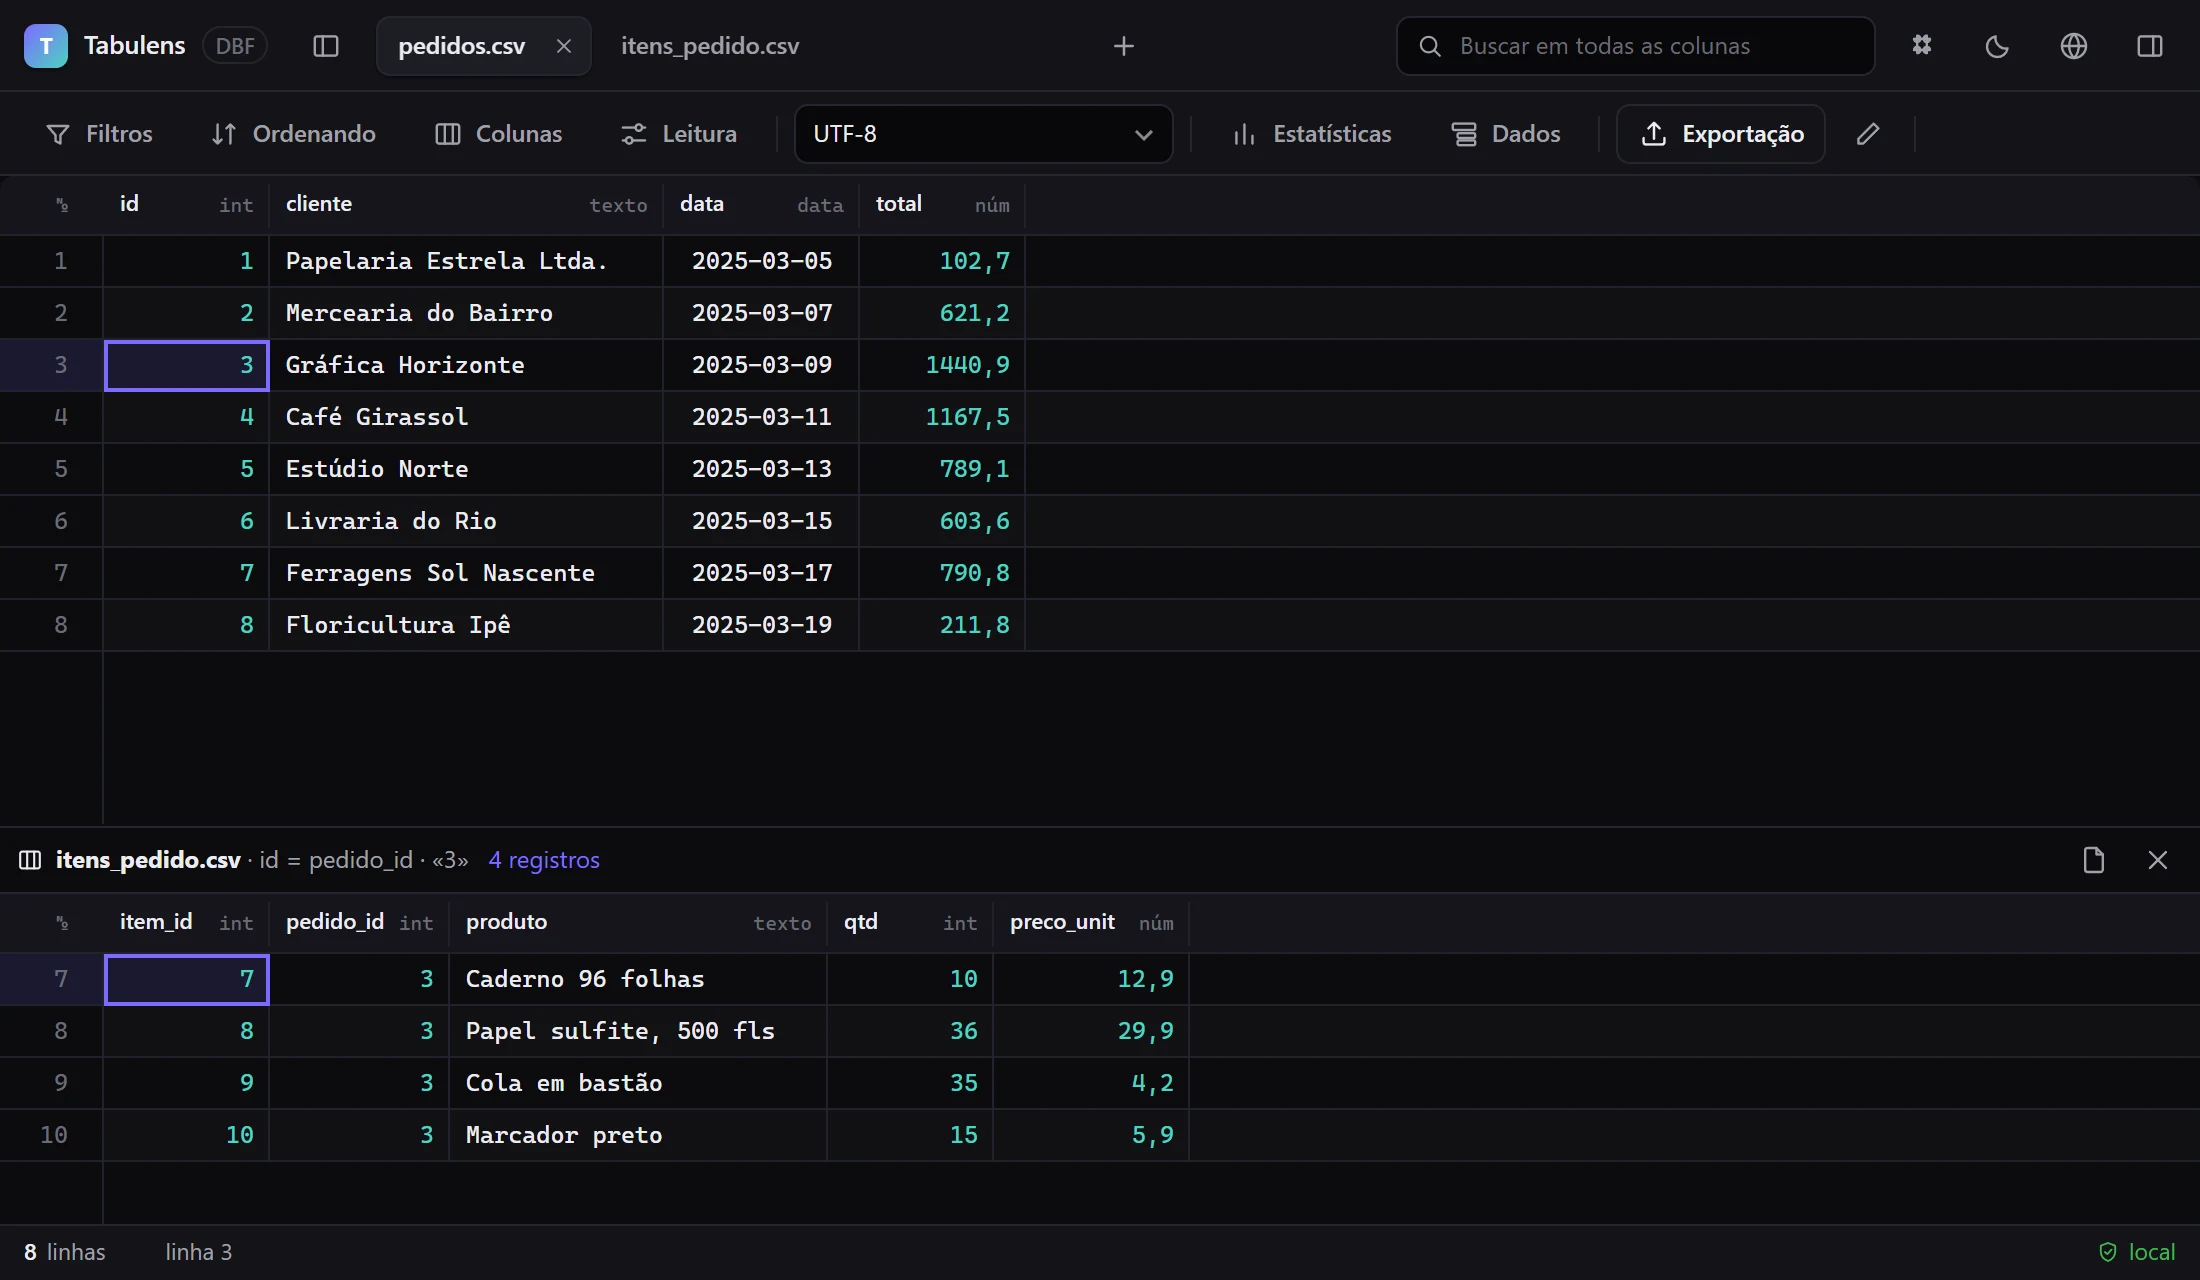The width and height of the screenshot is (2200, 1280).
Task: Toggle the right side panel icon
Action: [x=2150, y=46]
